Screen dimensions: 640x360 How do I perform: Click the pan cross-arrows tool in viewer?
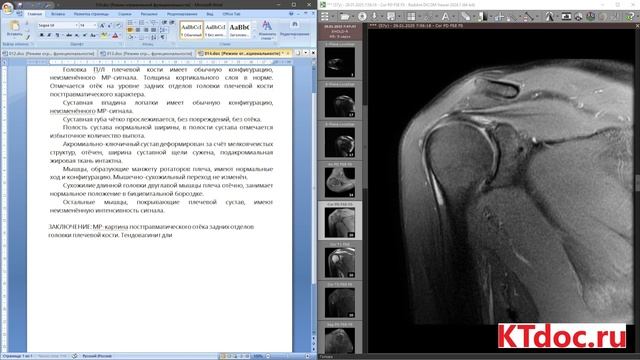click(499, 16)
